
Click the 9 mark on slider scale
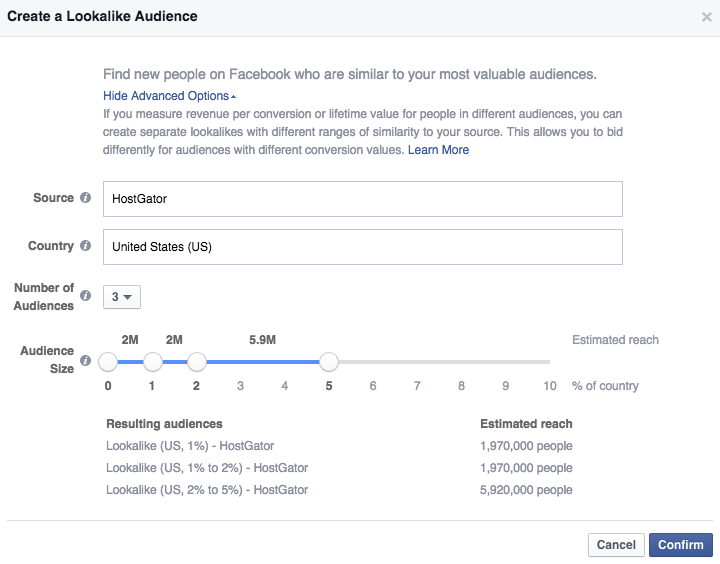506,386
